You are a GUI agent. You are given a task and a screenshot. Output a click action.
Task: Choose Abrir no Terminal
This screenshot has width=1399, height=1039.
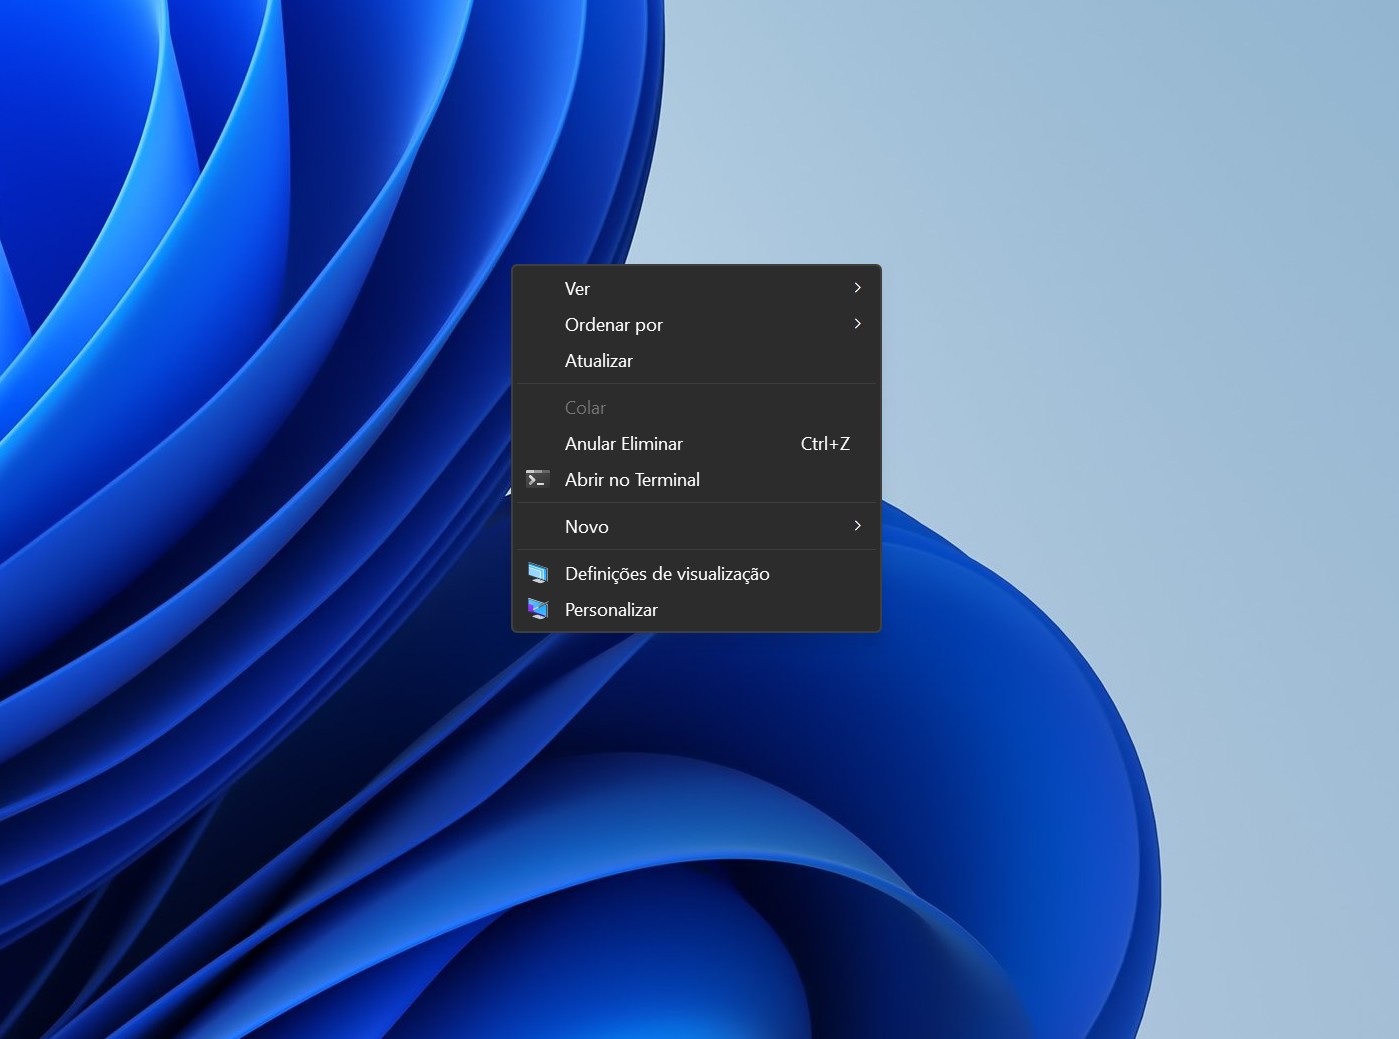click(x=632, y=480)
